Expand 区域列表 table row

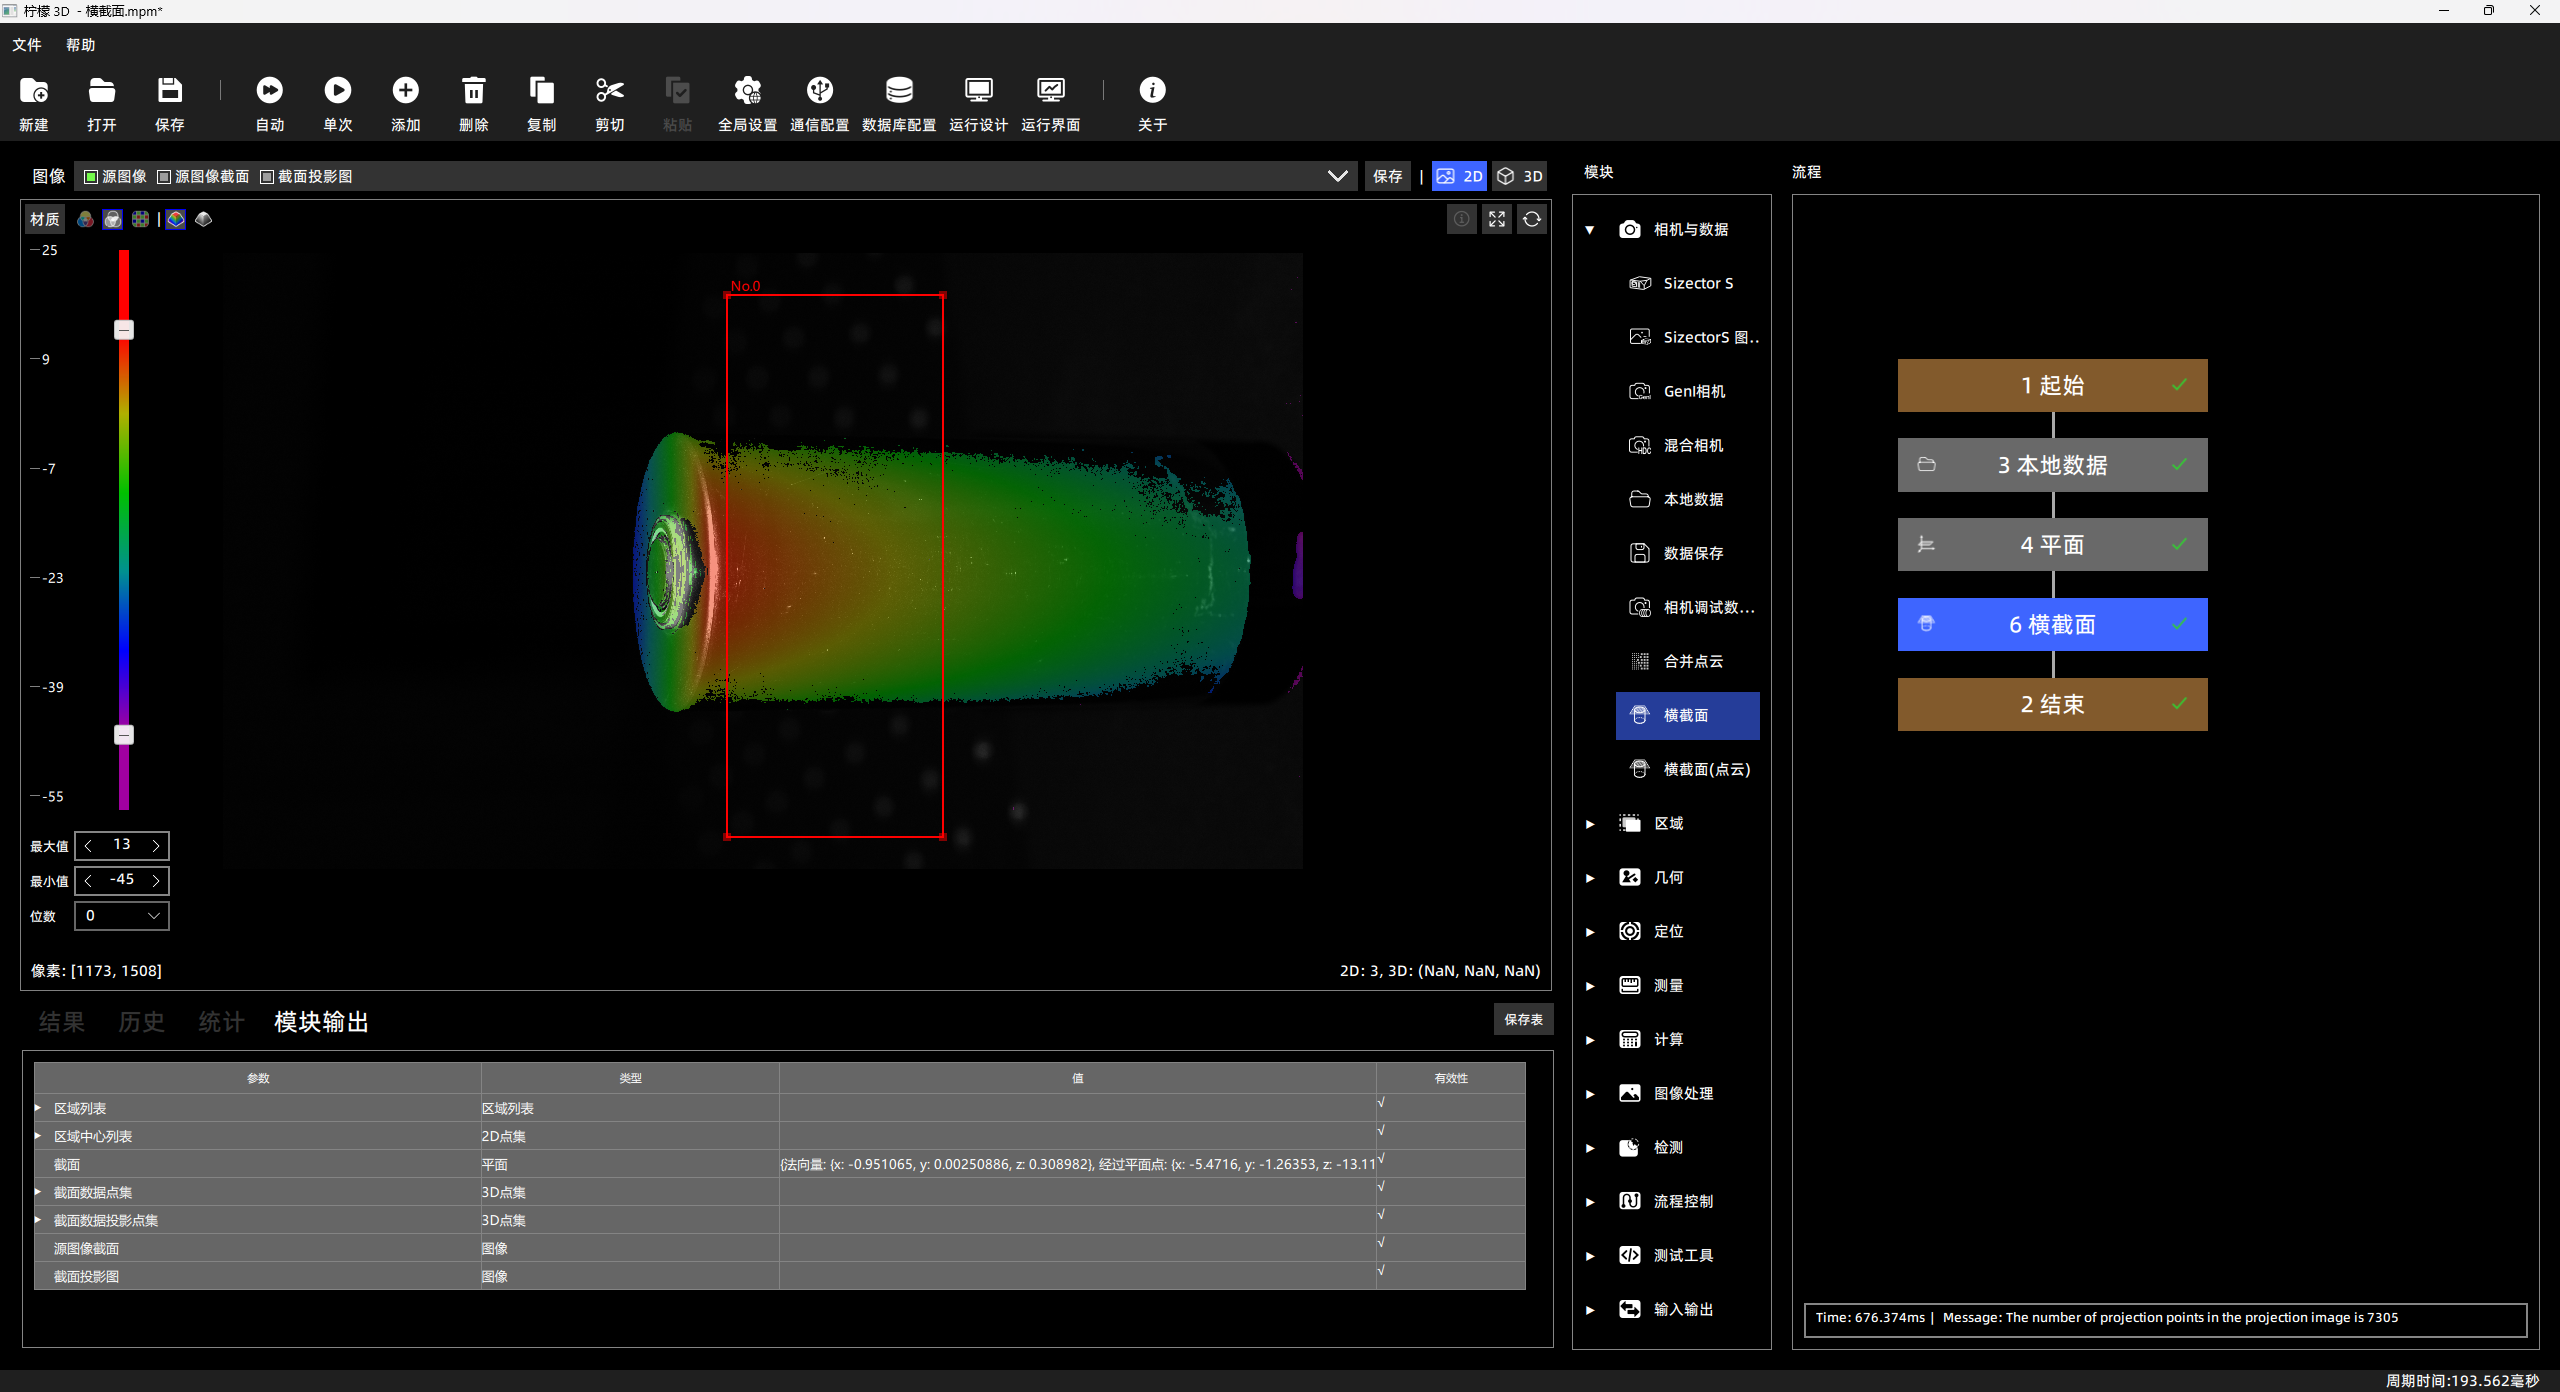click(x=38, y=1107)
